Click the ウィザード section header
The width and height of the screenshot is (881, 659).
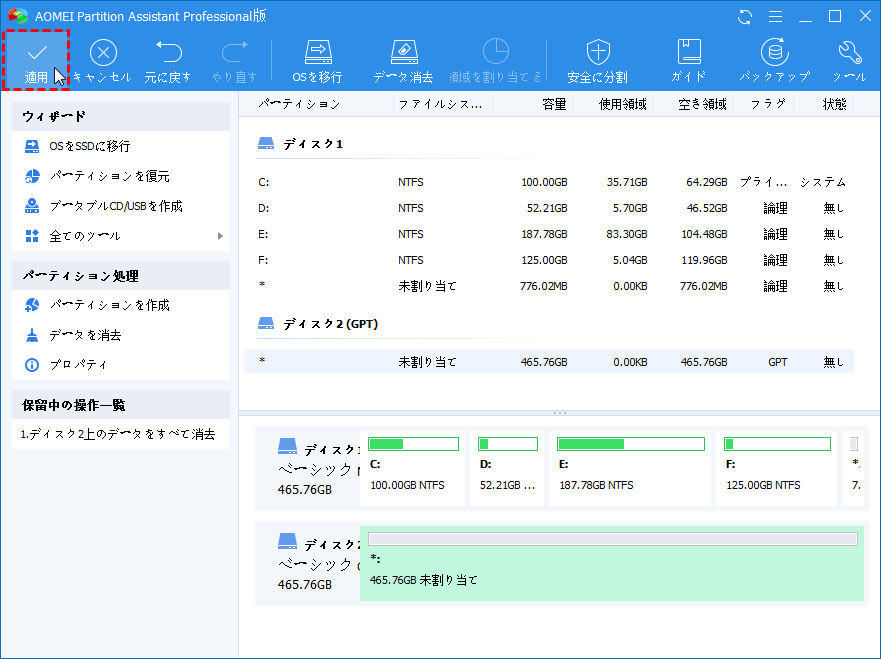(121, 116)
